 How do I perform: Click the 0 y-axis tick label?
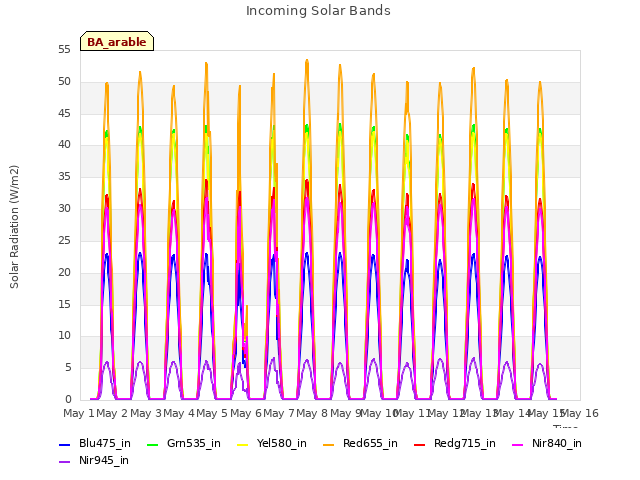point(68,399)
